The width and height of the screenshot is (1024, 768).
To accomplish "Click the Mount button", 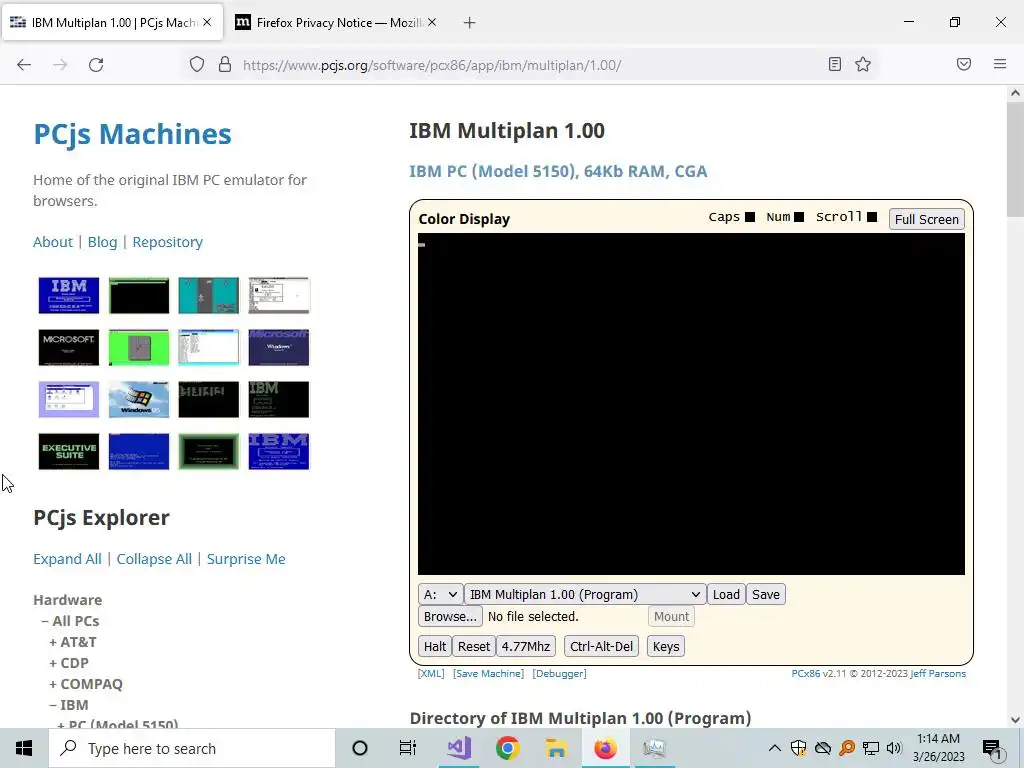I will (x=671, y=616).
